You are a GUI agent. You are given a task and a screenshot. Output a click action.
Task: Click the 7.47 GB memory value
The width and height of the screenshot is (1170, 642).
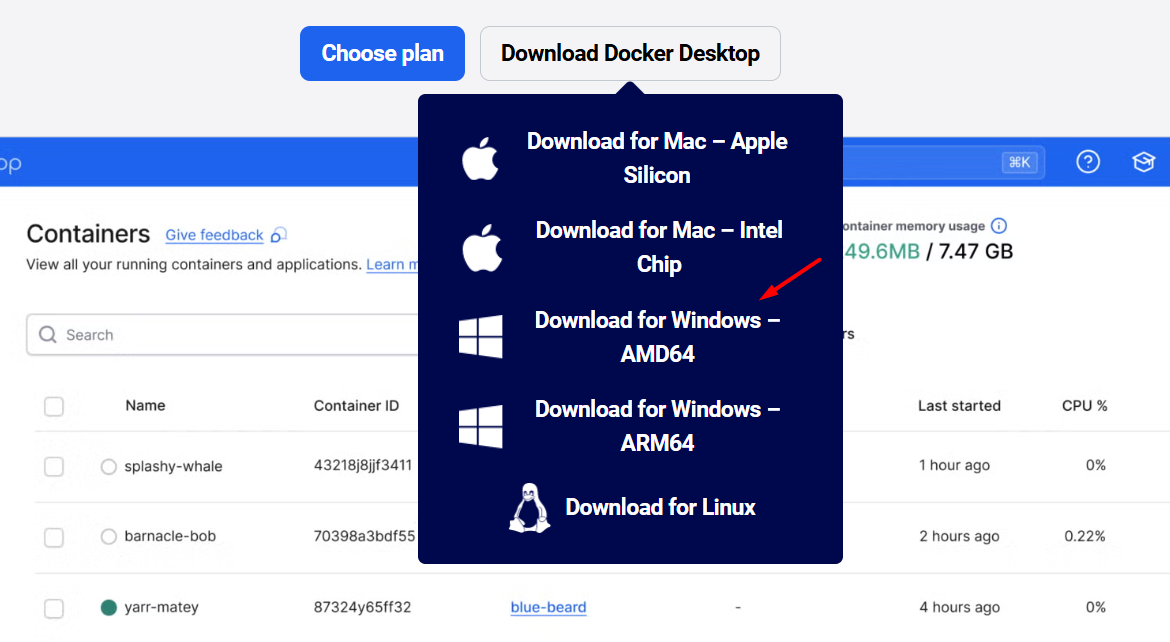(x=975, y=252)
